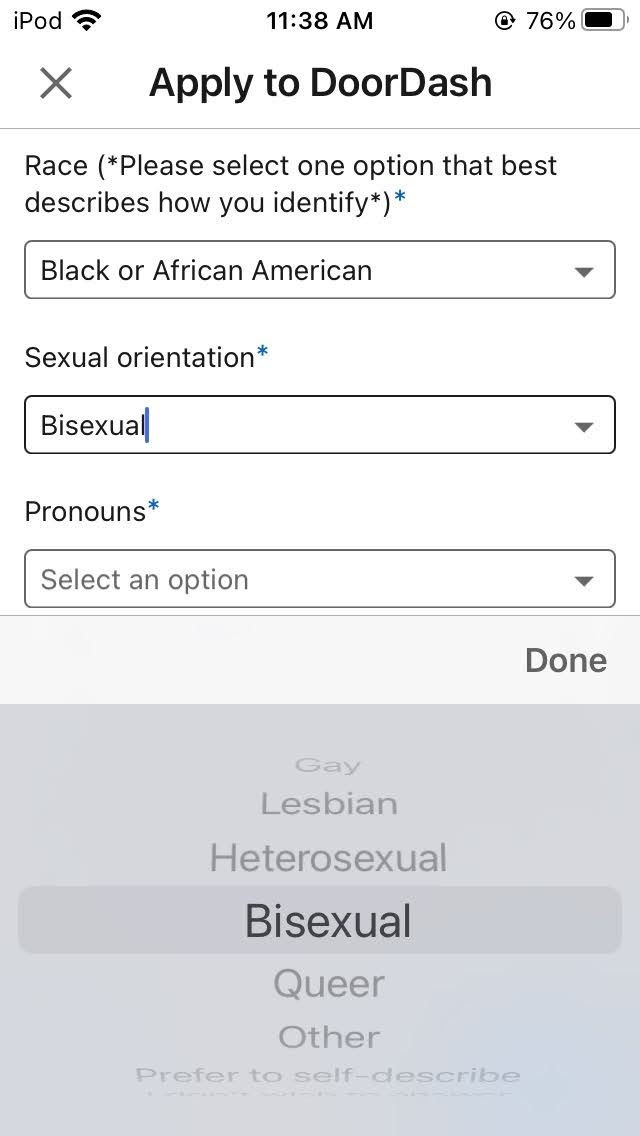
Task: Expand the Sexual orientation dropdown arrow
Action: 583,427
